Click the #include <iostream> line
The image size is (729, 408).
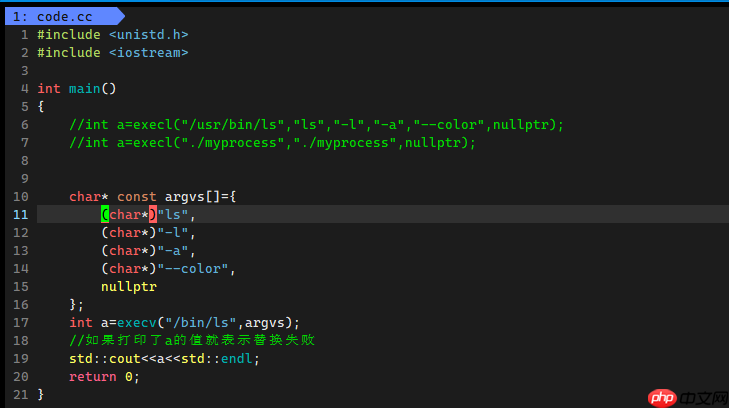tap(113, 53)
